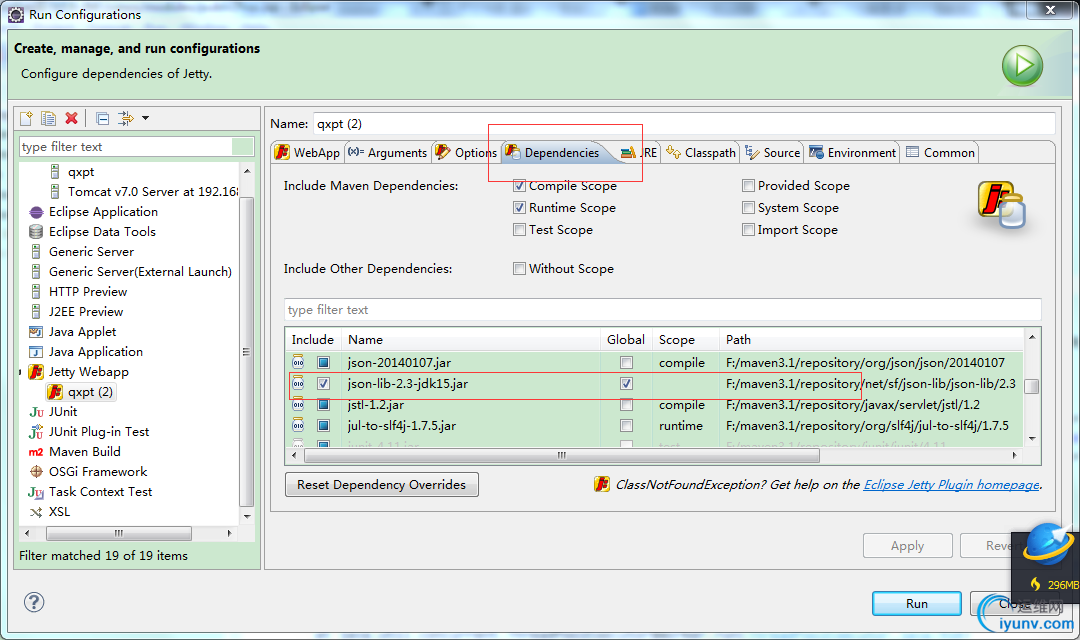Toggle Include box for json-20140107.jar
Viewport: 1080px width, 640px height.
(324, 362)
